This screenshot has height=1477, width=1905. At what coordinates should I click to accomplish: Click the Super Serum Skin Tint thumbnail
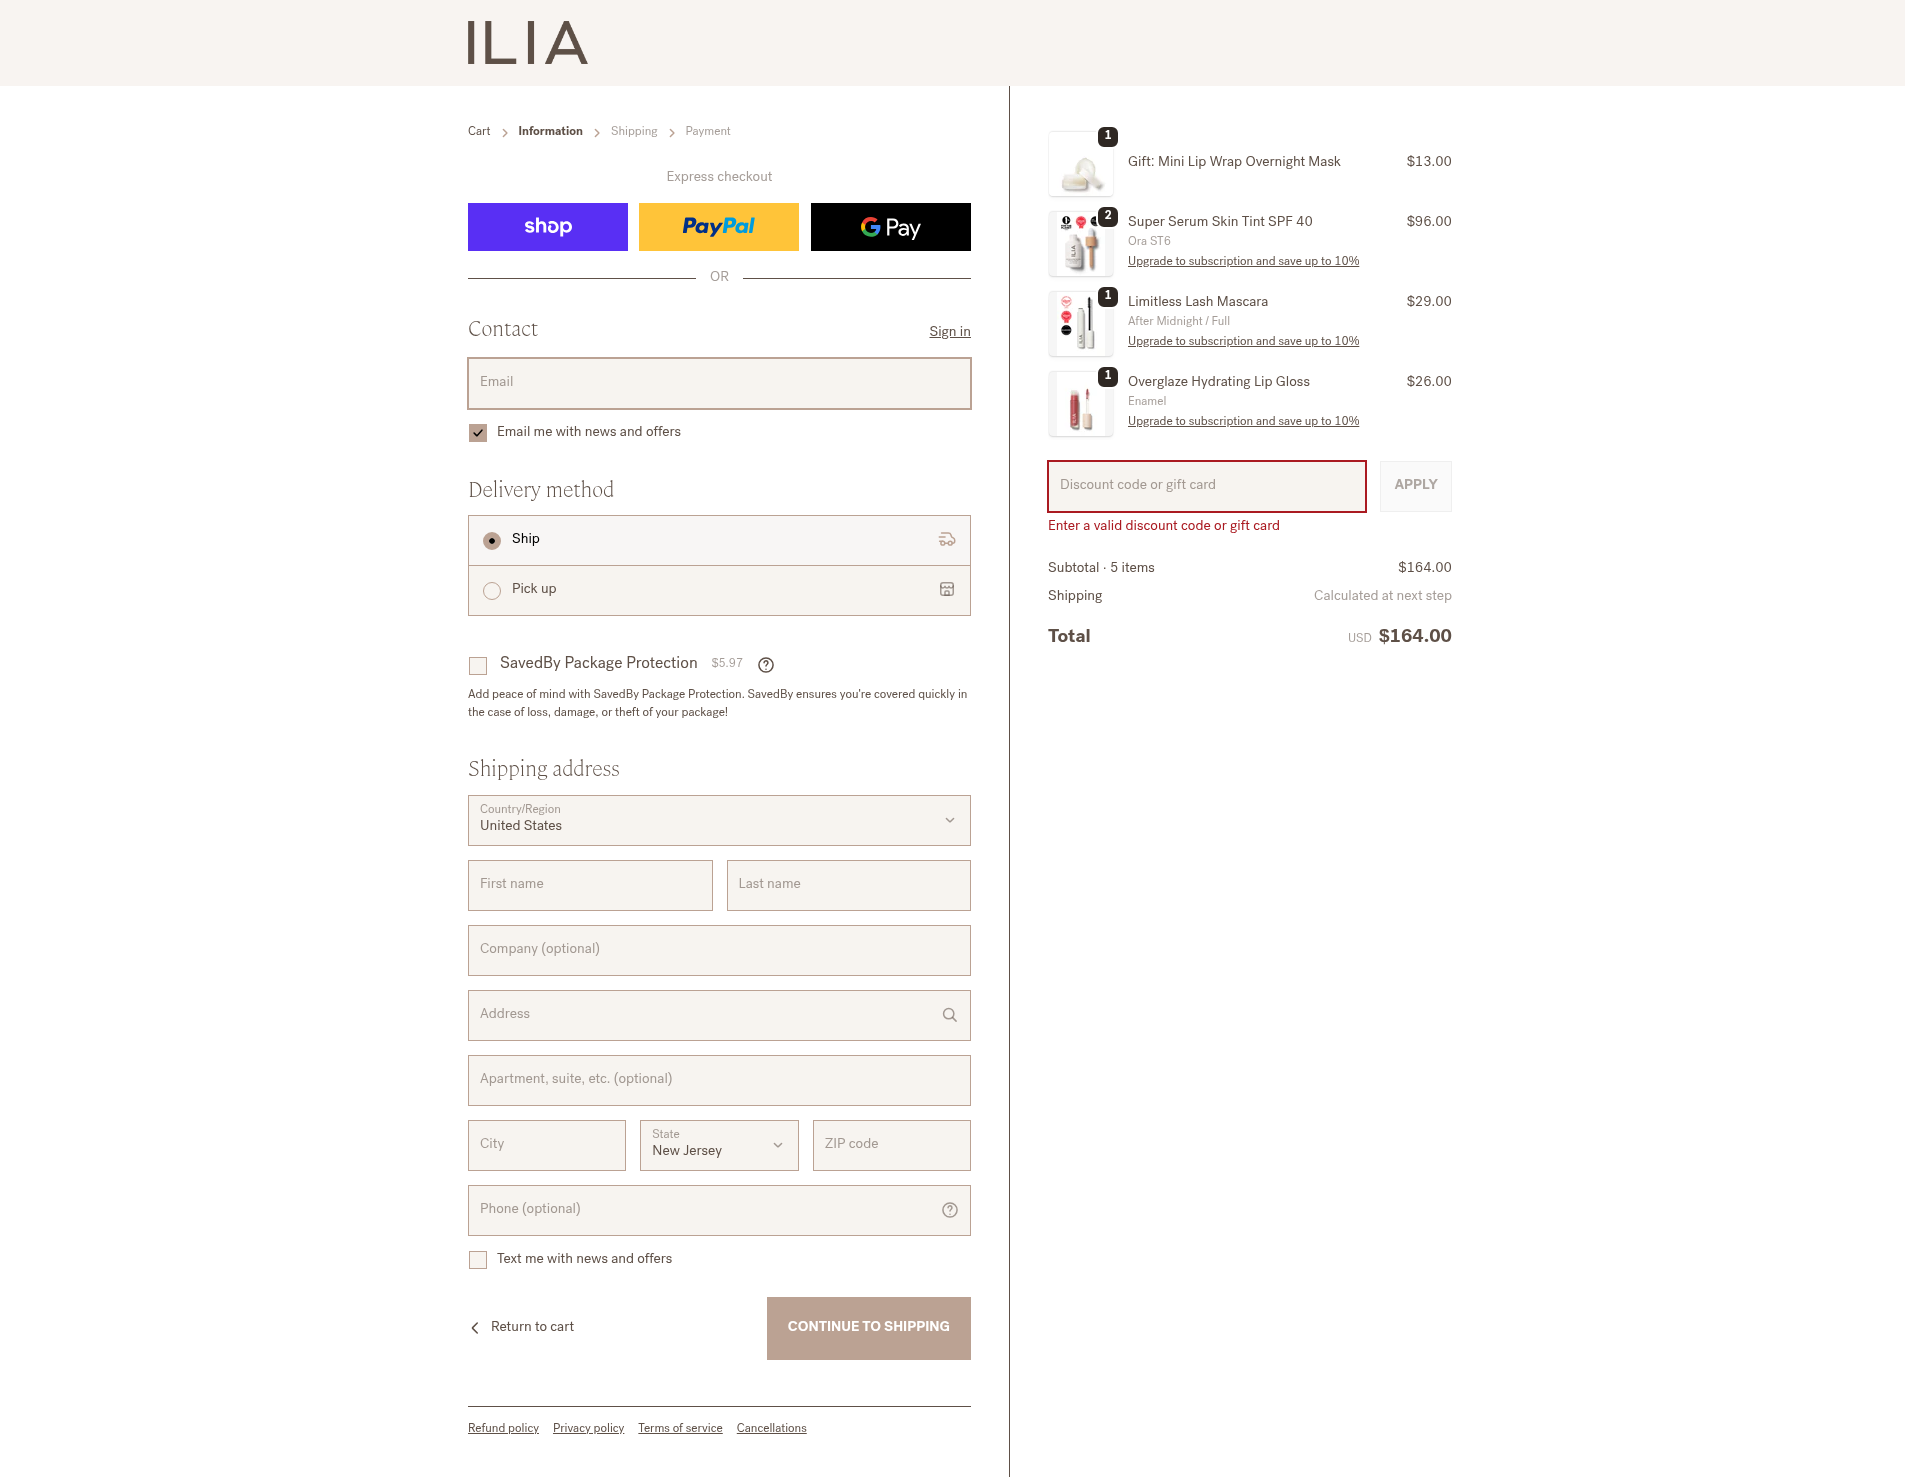pyautogui.click(x=1080, y=244)
